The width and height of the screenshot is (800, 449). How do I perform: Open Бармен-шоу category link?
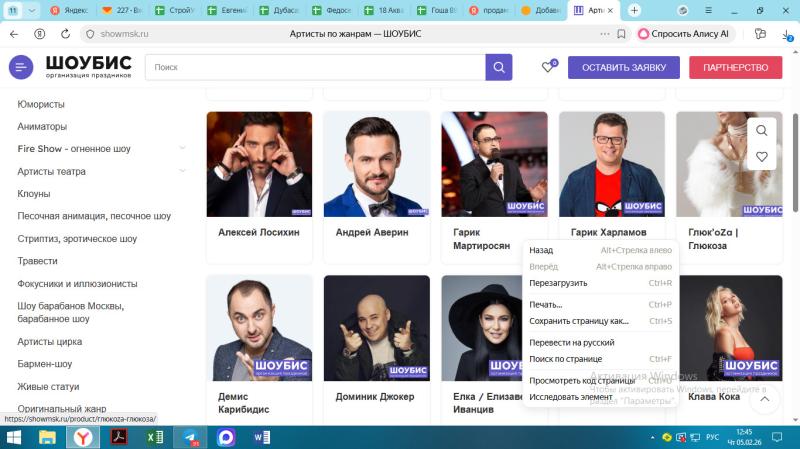tap(44, 364)
